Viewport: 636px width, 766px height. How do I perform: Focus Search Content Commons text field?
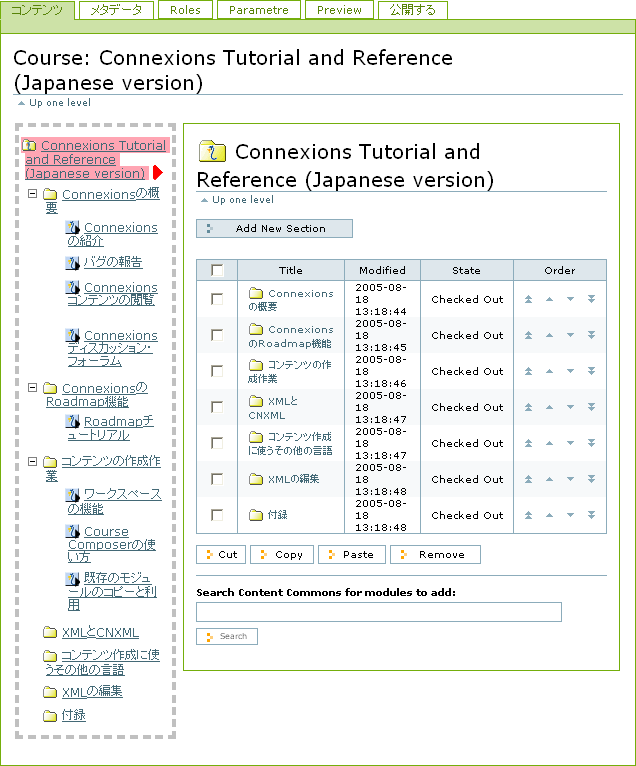coord(379,612)
